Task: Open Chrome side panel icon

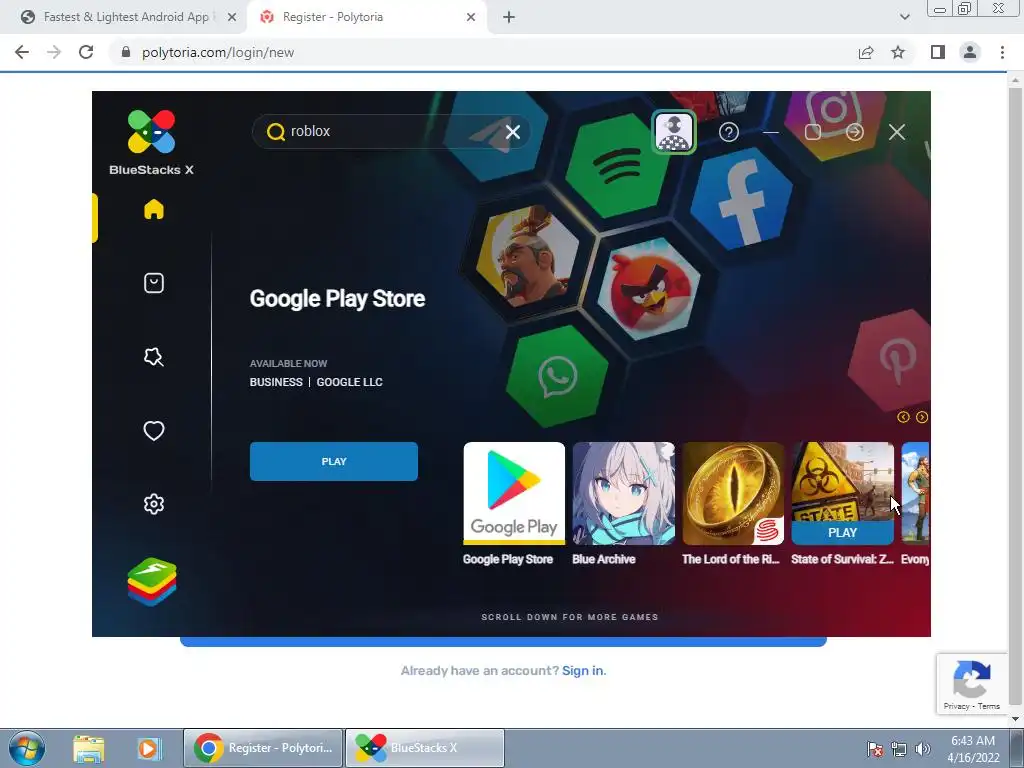Action: pos(938,52)
